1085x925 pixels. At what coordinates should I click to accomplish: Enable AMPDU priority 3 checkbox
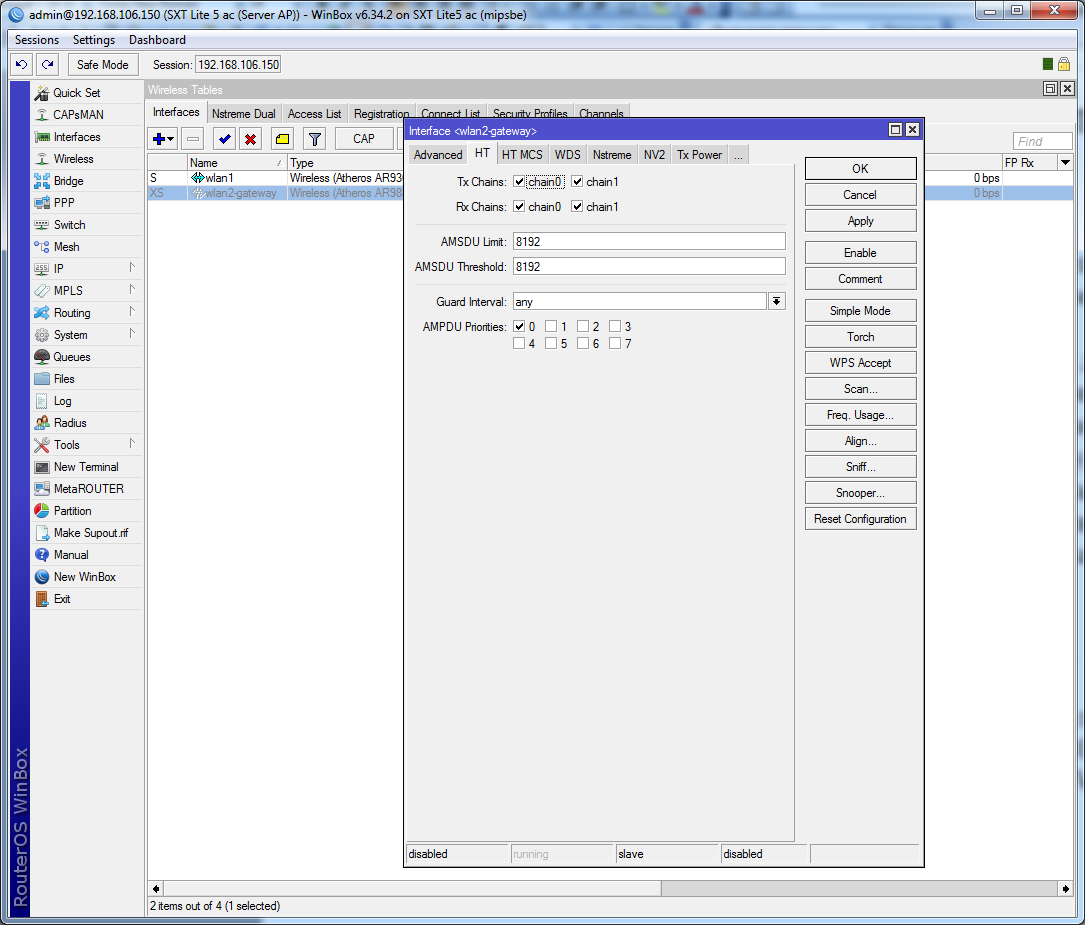(x=615, y=327)
